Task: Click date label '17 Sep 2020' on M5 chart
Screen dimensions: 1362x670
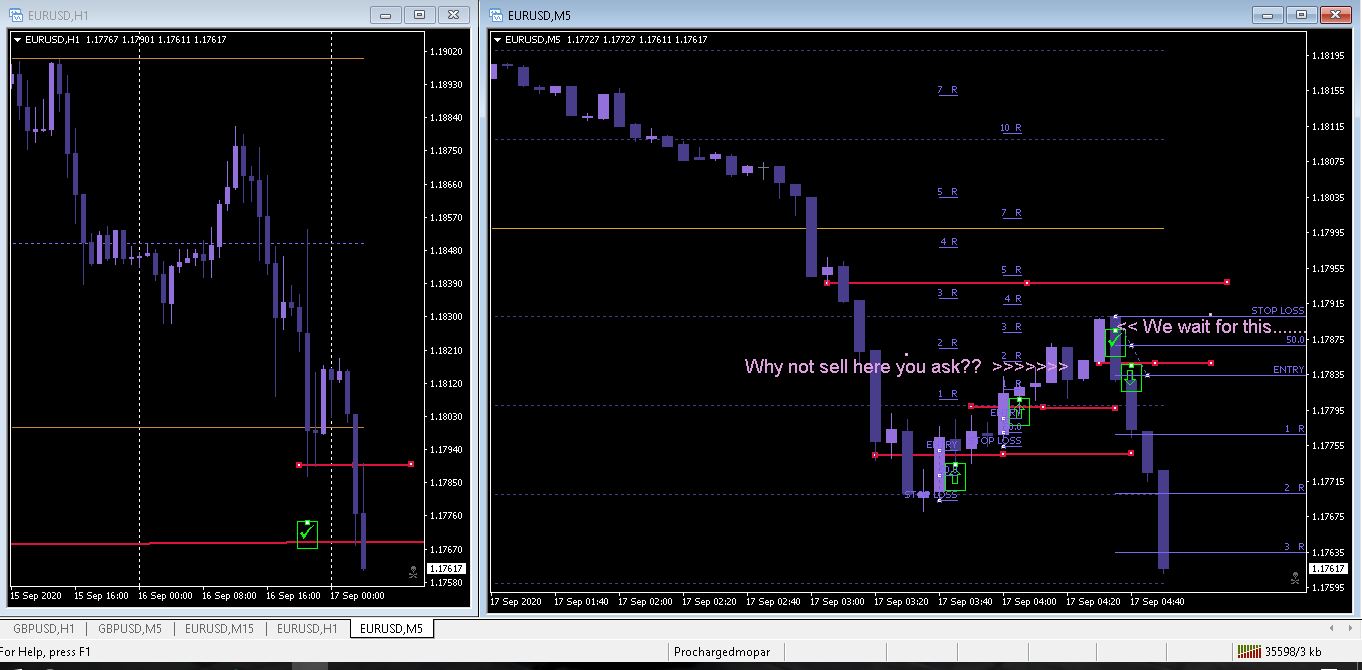Action: click(x=516, y=601)
